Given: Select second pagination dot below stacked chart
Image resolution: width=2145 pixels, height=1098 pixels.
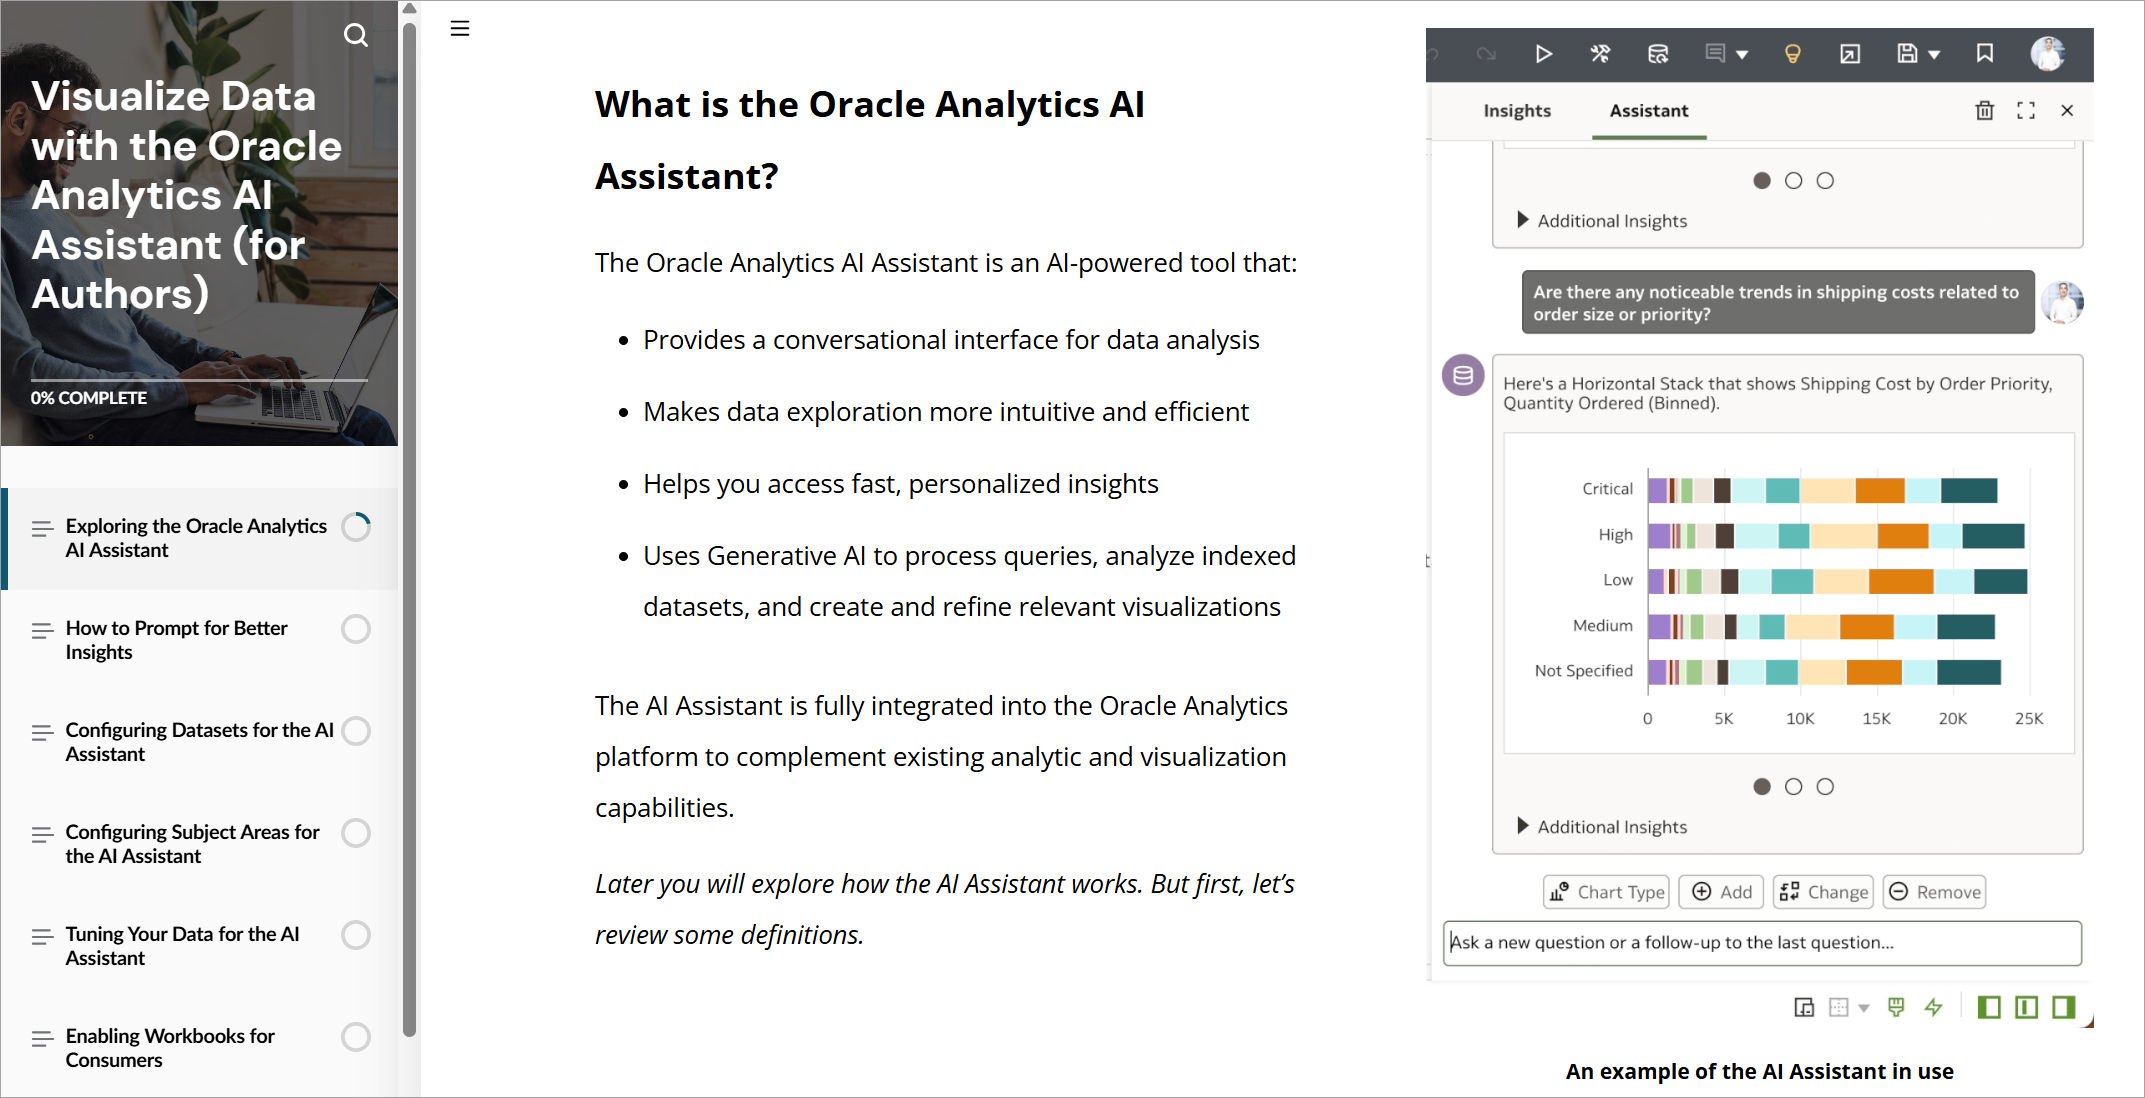Looking at the screenshot, I should [x=1793, y=787].
